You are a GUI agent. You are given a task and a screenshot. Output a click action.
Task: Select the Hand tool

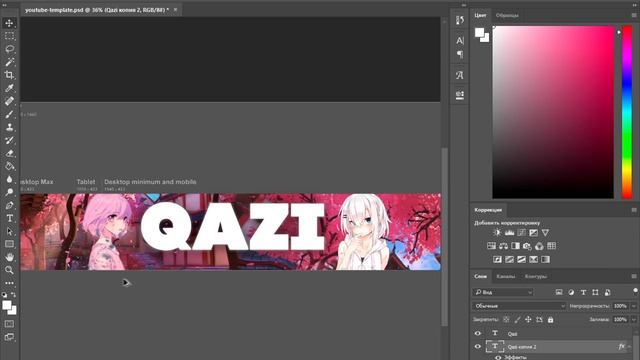pyautogui.click(x=9, y=257)
